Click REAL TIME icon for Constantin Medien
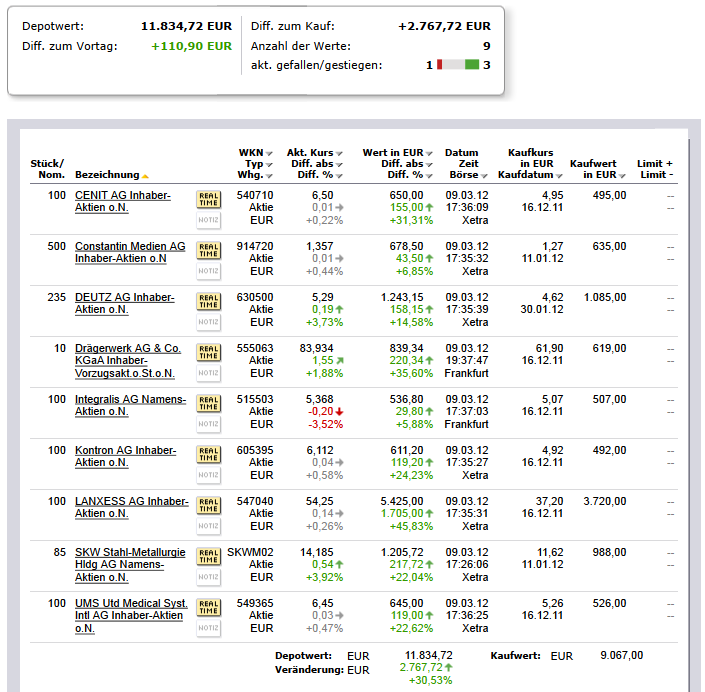This screenshot has height=692, width=705. 209,250
